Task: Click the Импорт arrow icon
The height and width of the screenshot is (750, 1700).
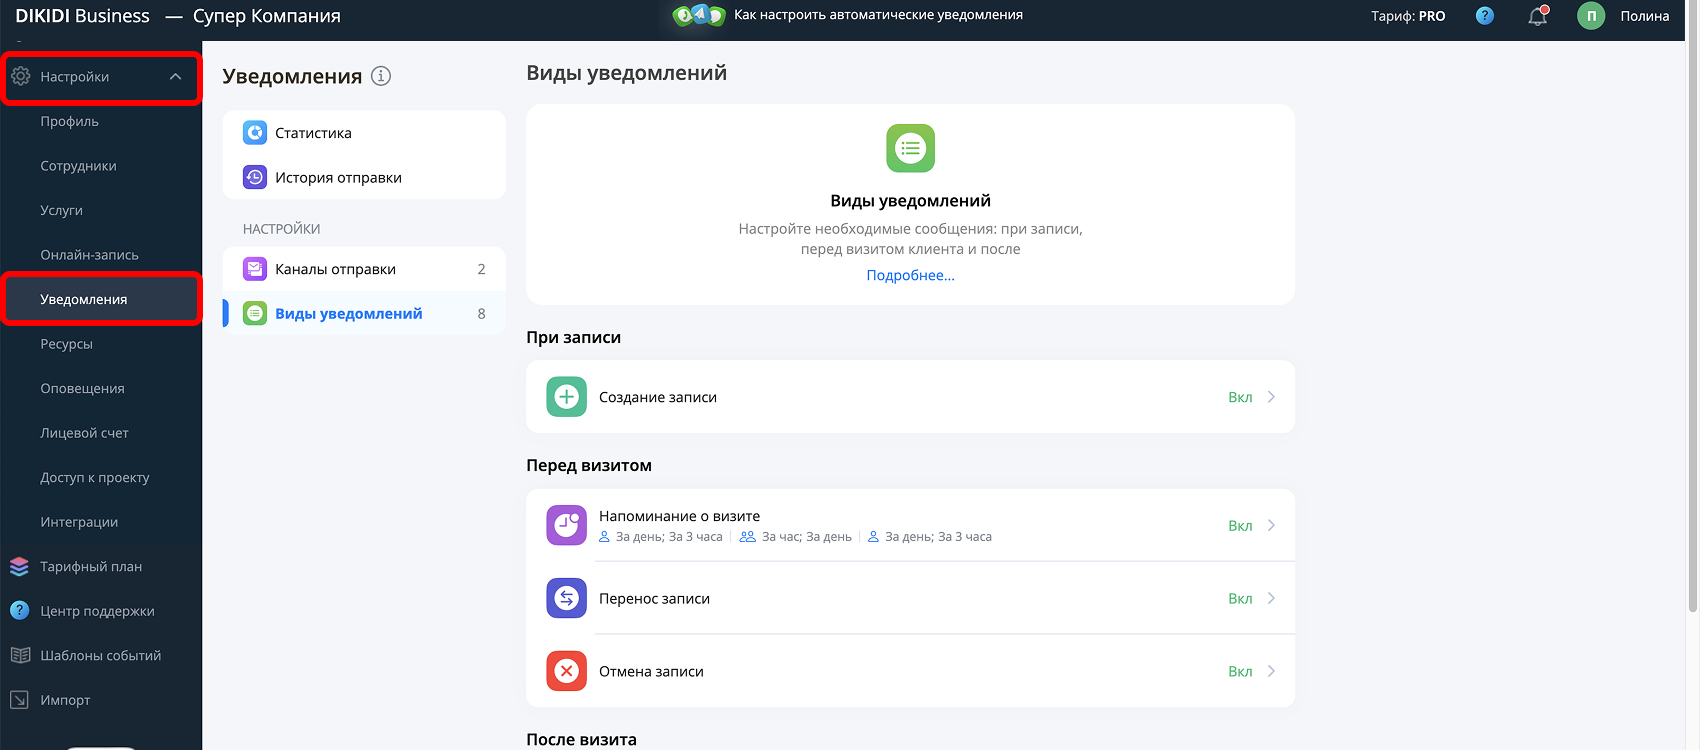Action: [19, 699]
